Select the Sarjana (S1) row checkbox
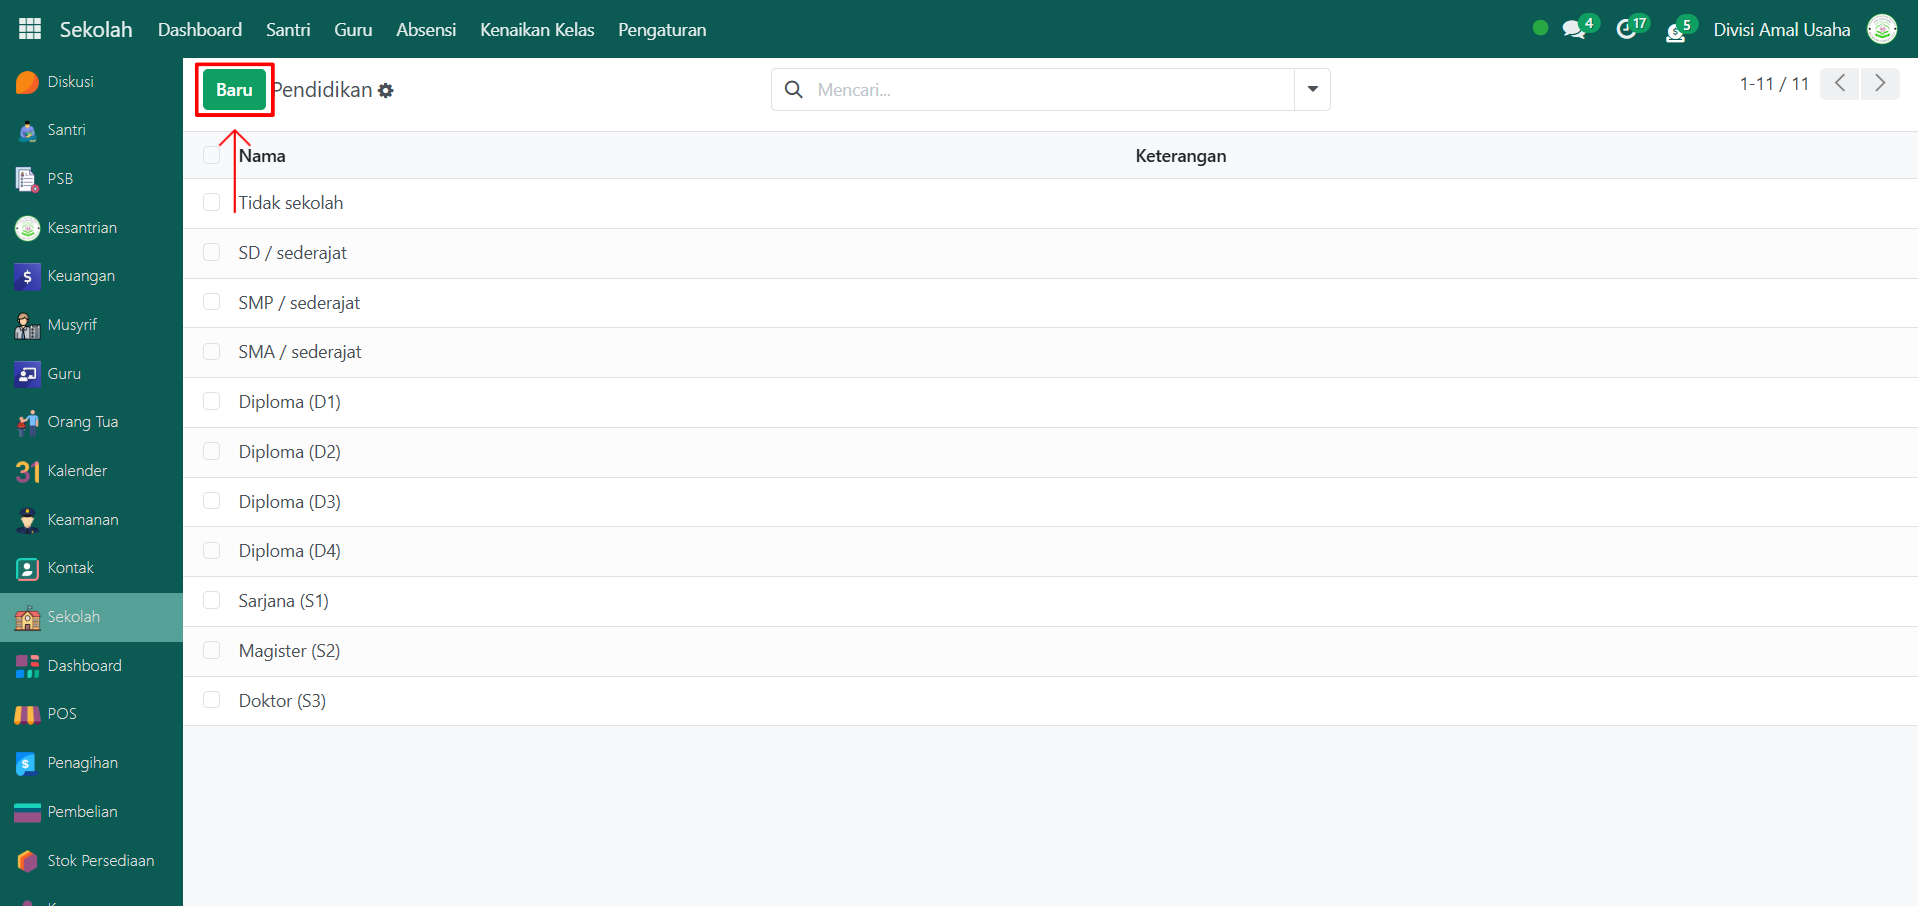This screenshot has height=906, width=1918. click(211, 600)
